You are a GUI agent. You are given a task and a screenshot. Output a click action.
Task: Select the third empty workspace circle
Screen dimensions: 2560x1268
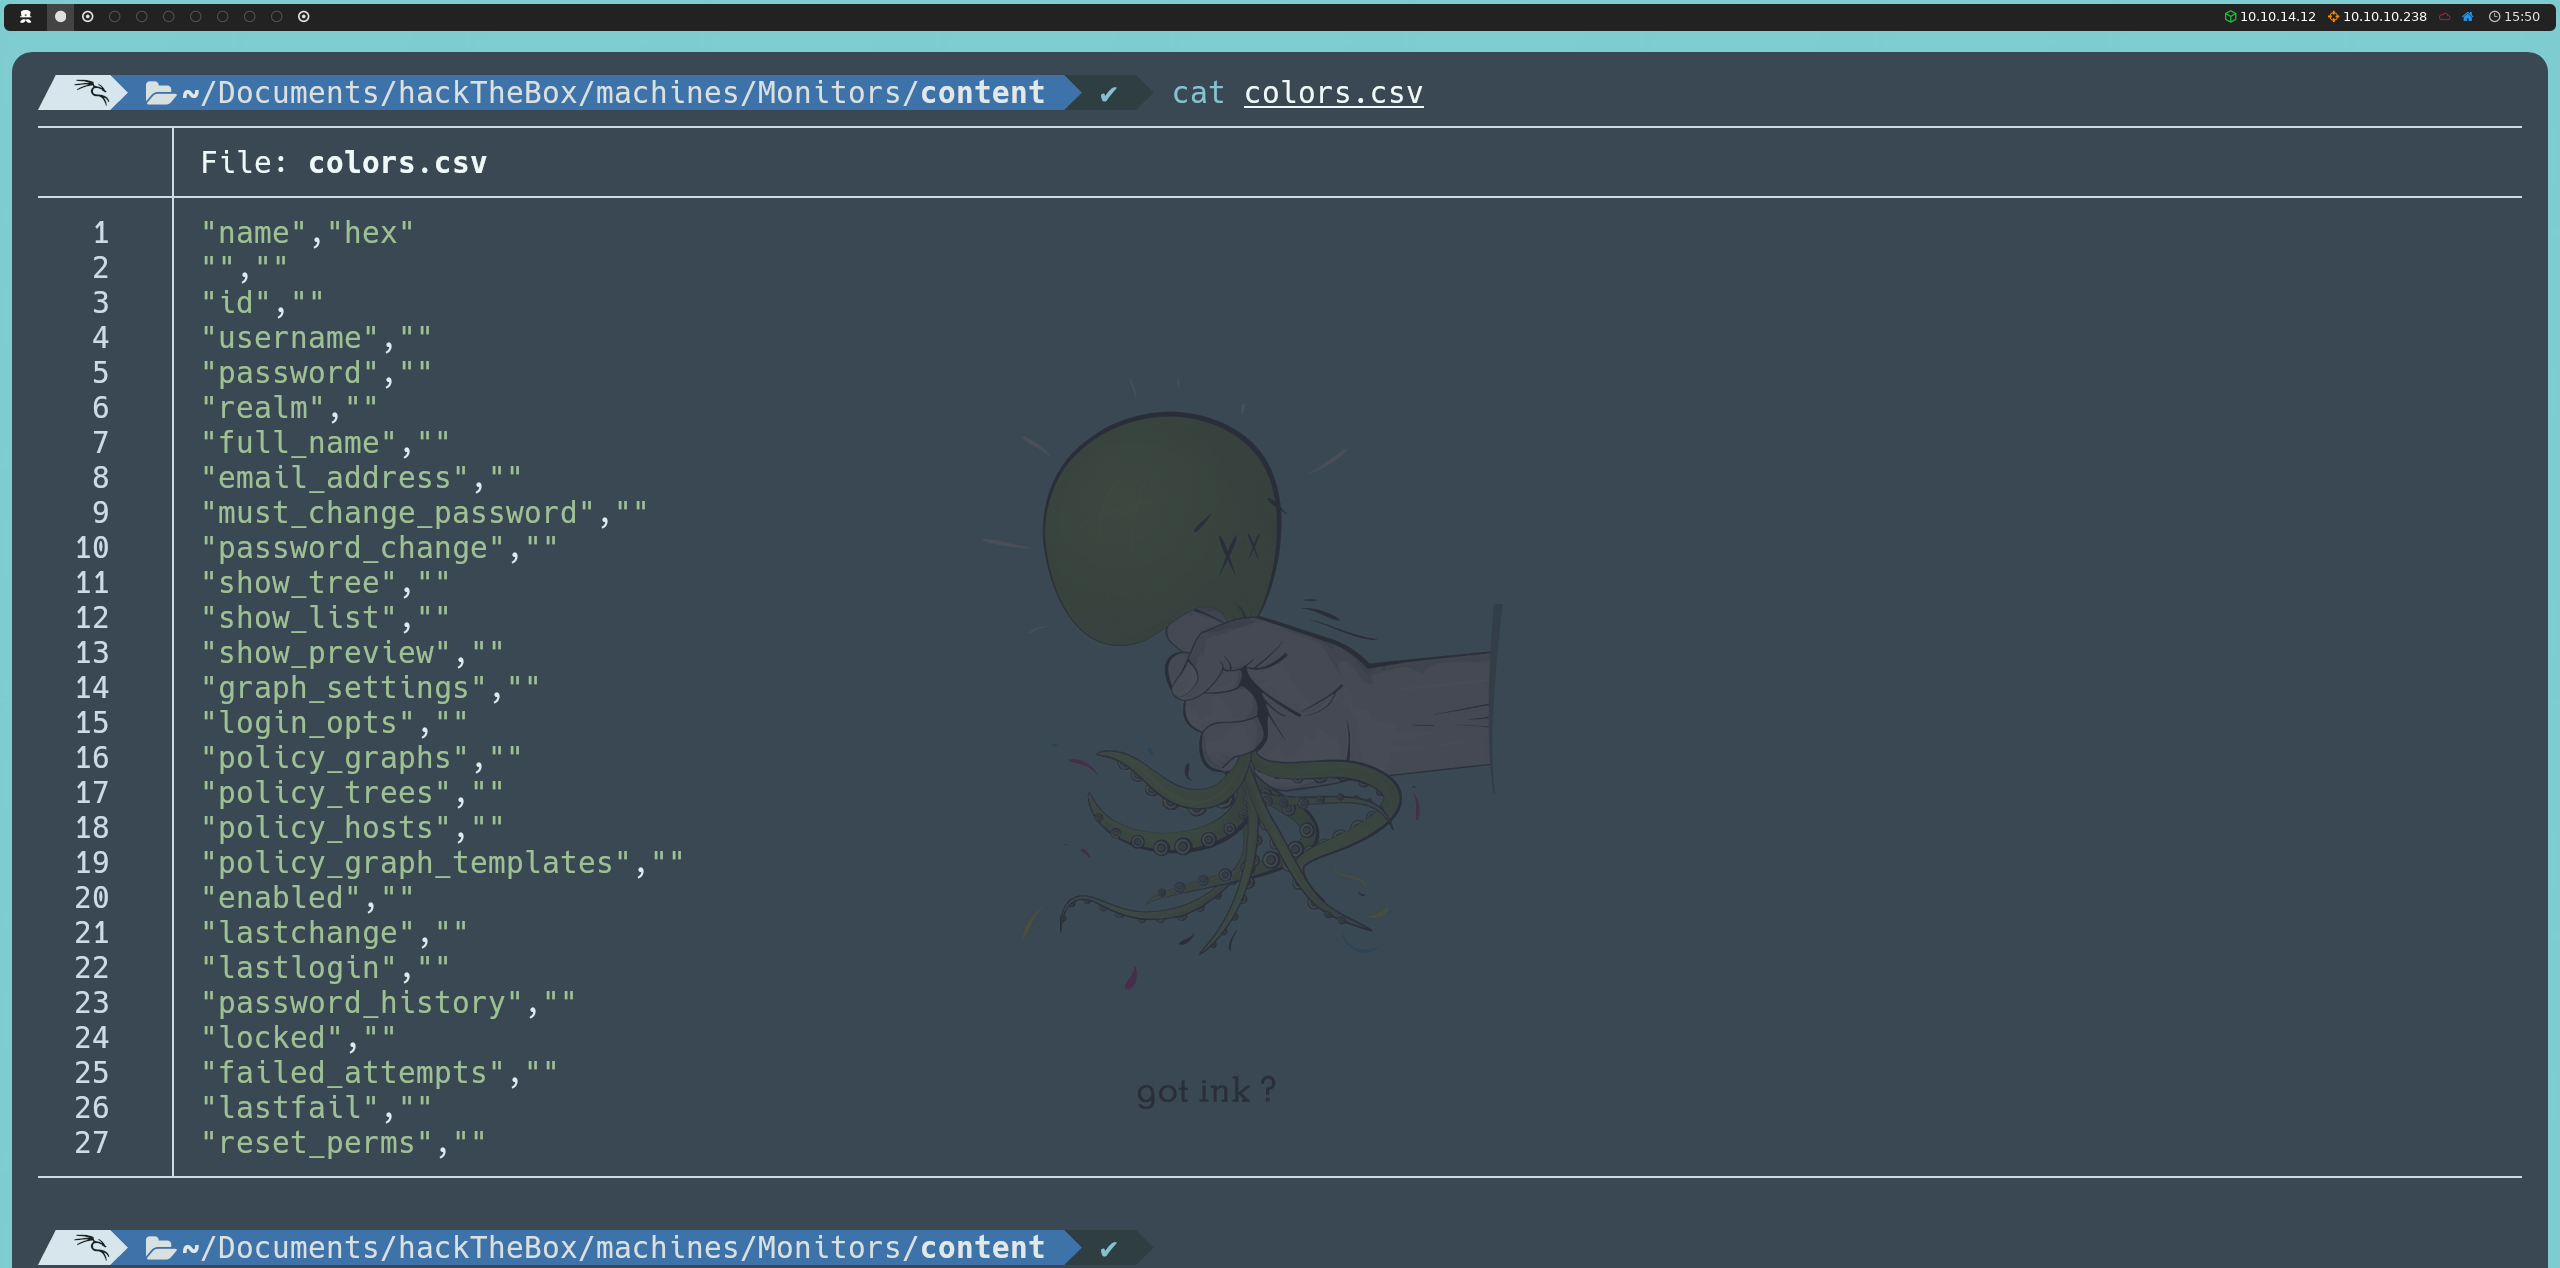pyautogui.click(x=169, y=16)
